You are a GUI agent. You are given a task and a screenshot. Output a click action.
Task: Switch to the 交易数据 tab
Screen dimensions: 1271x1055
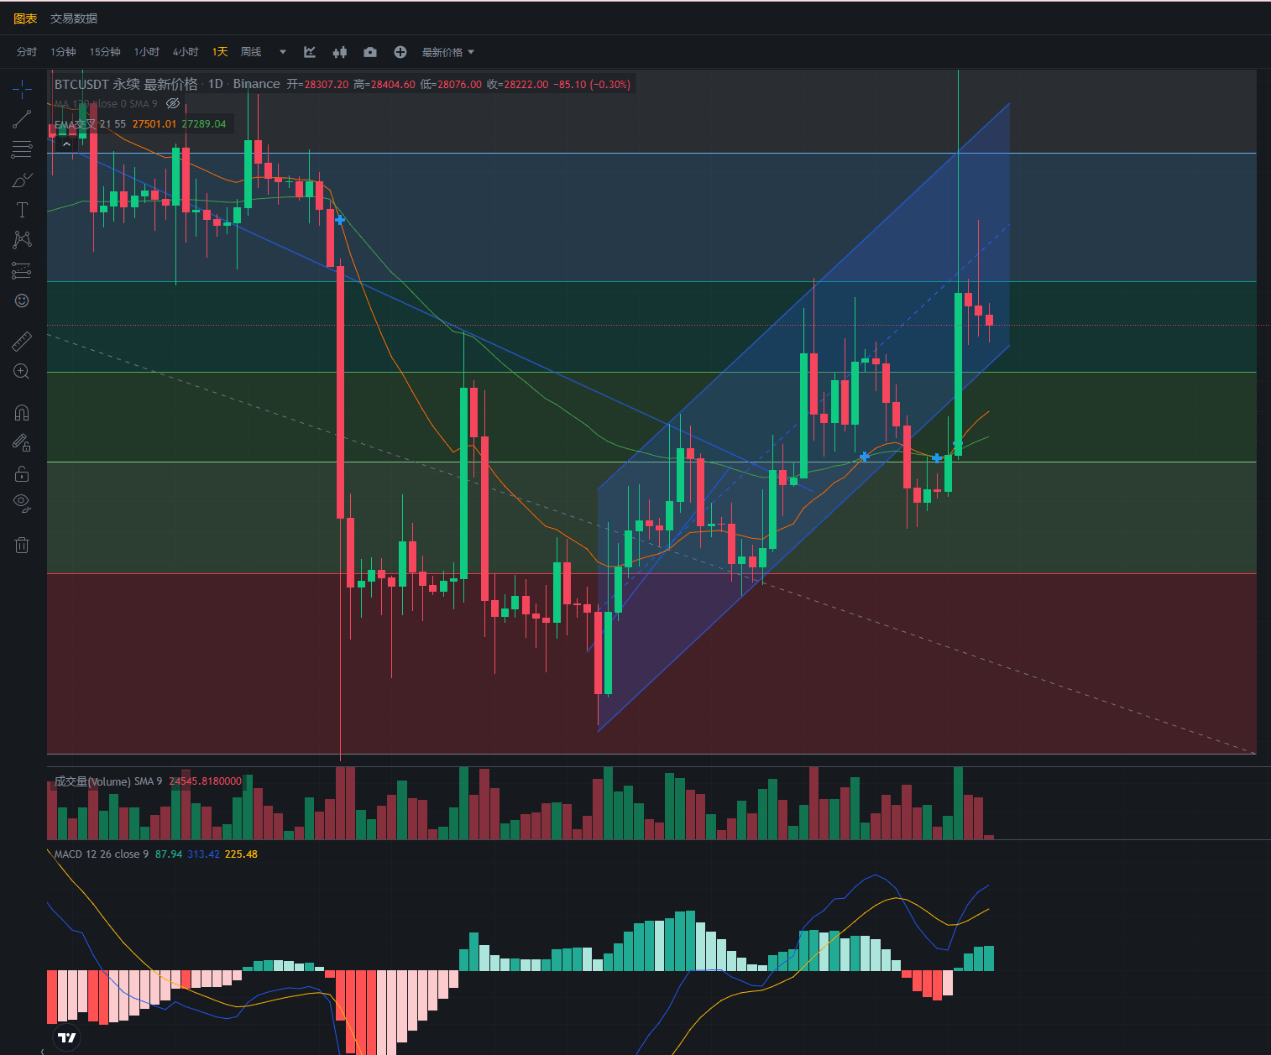[74, 18]
